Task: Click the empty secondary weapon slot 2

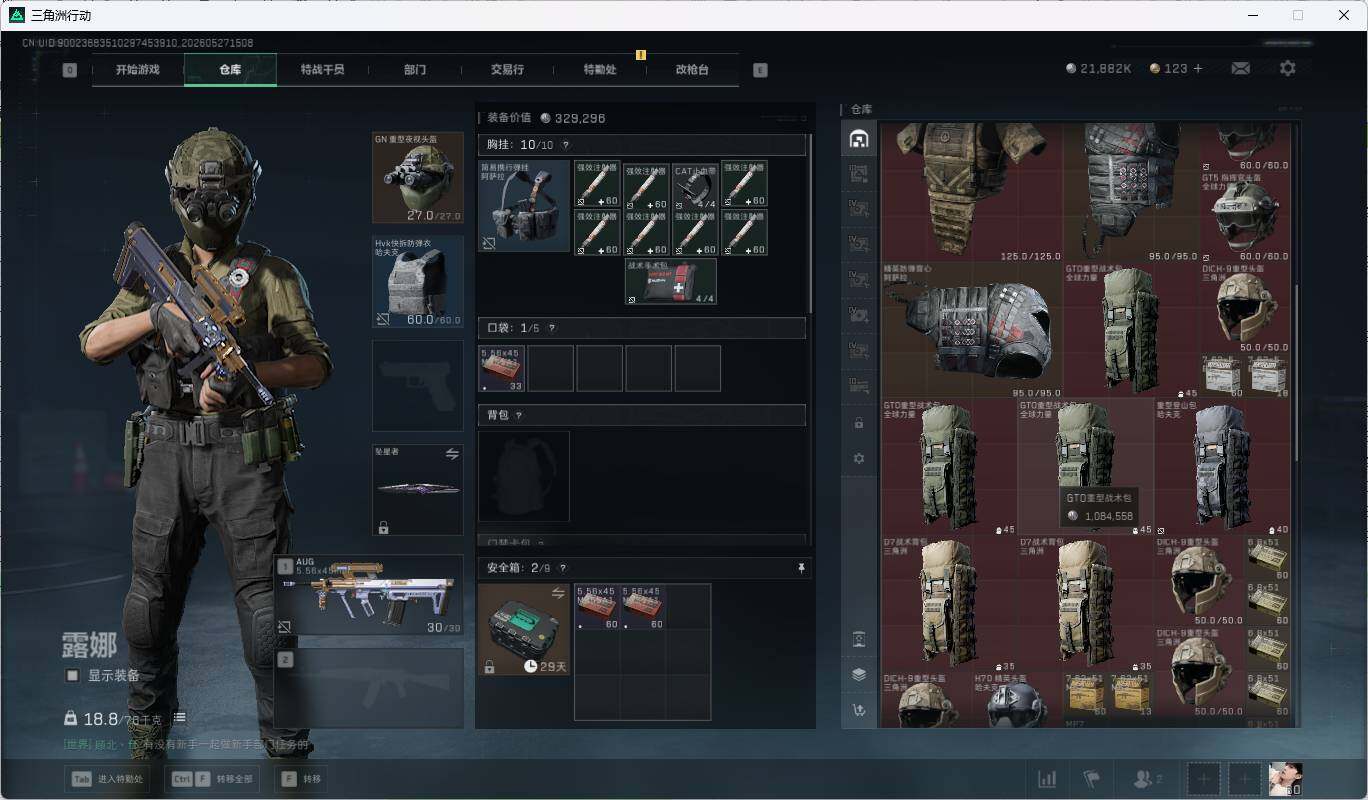Action: [x=370, y=688]
